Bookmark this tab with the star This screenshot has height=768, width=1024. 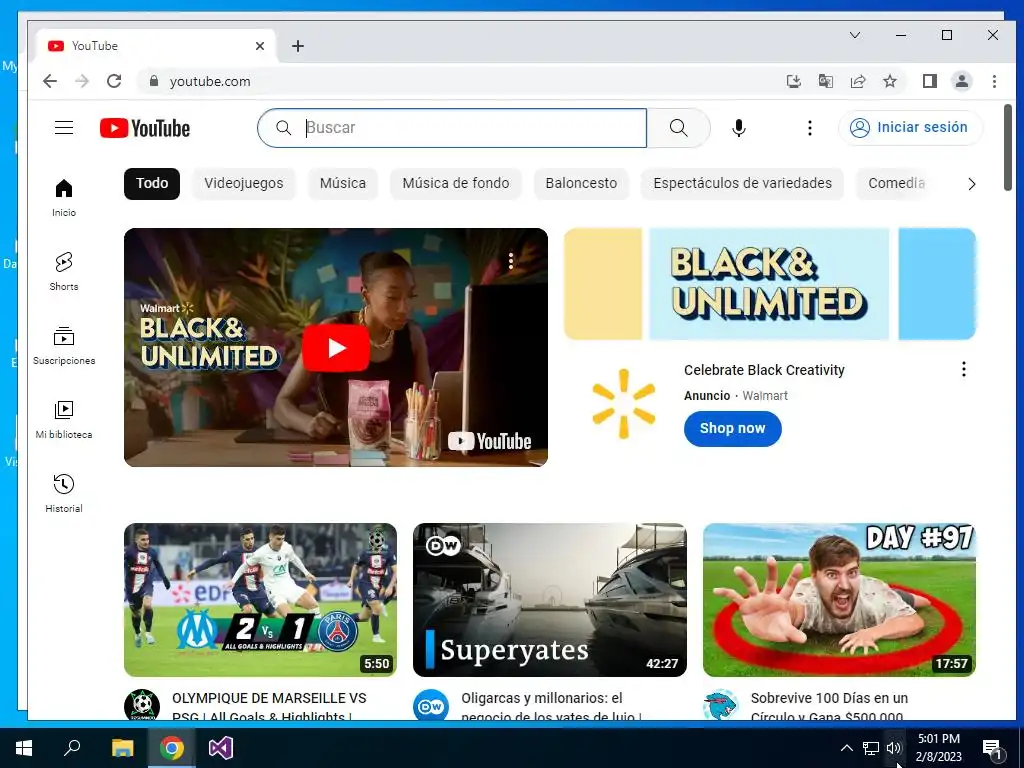pyautogui.click(x=889, y=82)
